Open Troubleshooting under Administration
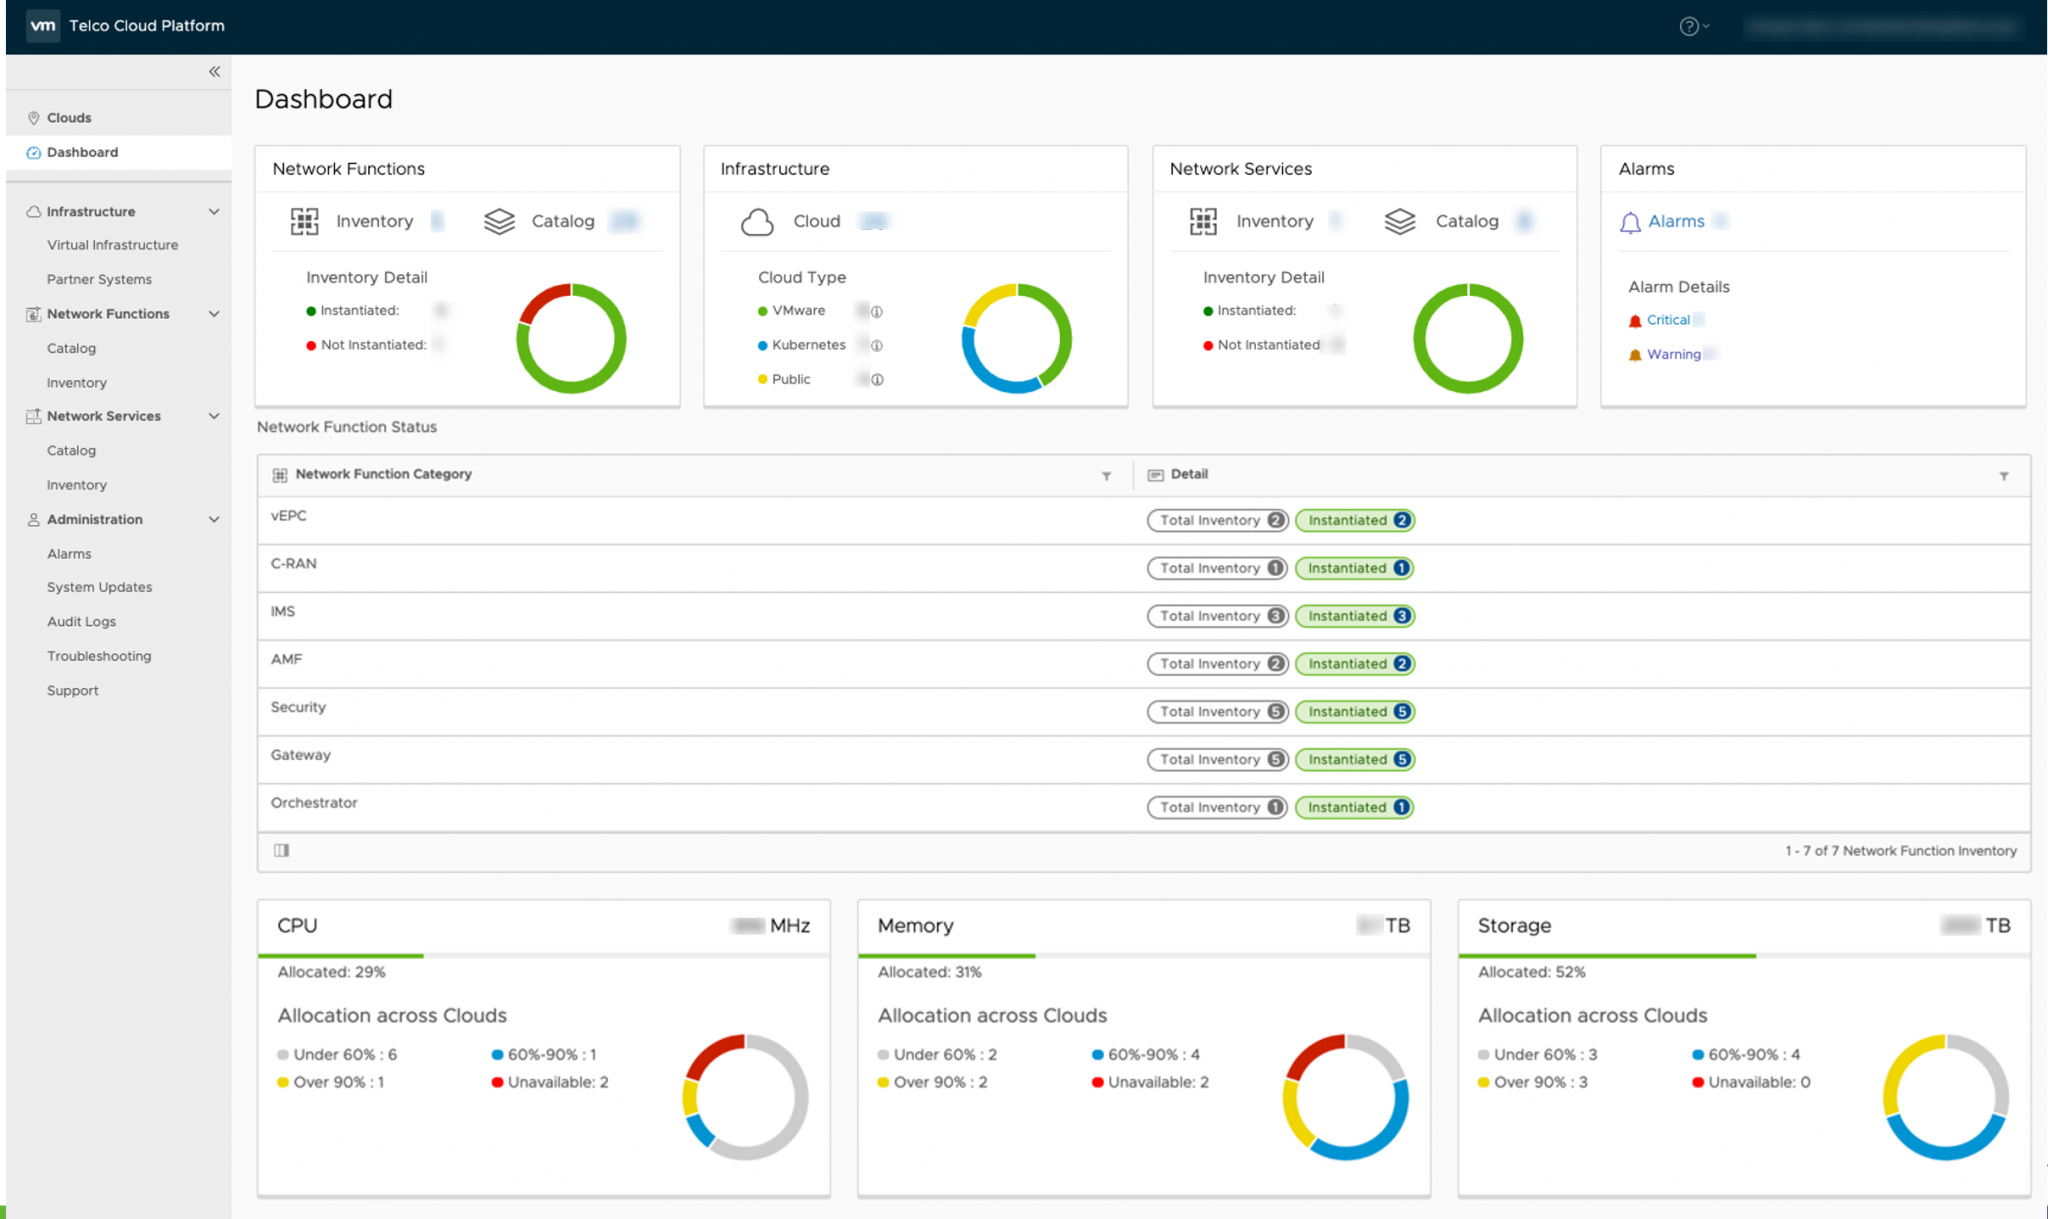Screen dimensions: 2048x1219 99,656
